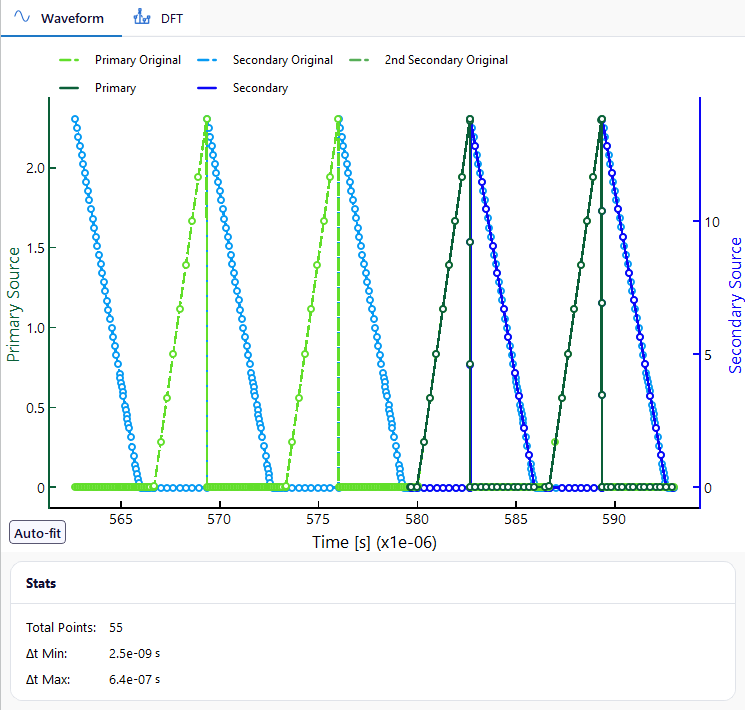The width and height of the screenshot is (745, 710).
Task: Click the Primary dark green legend line
Action: point(69,88)
